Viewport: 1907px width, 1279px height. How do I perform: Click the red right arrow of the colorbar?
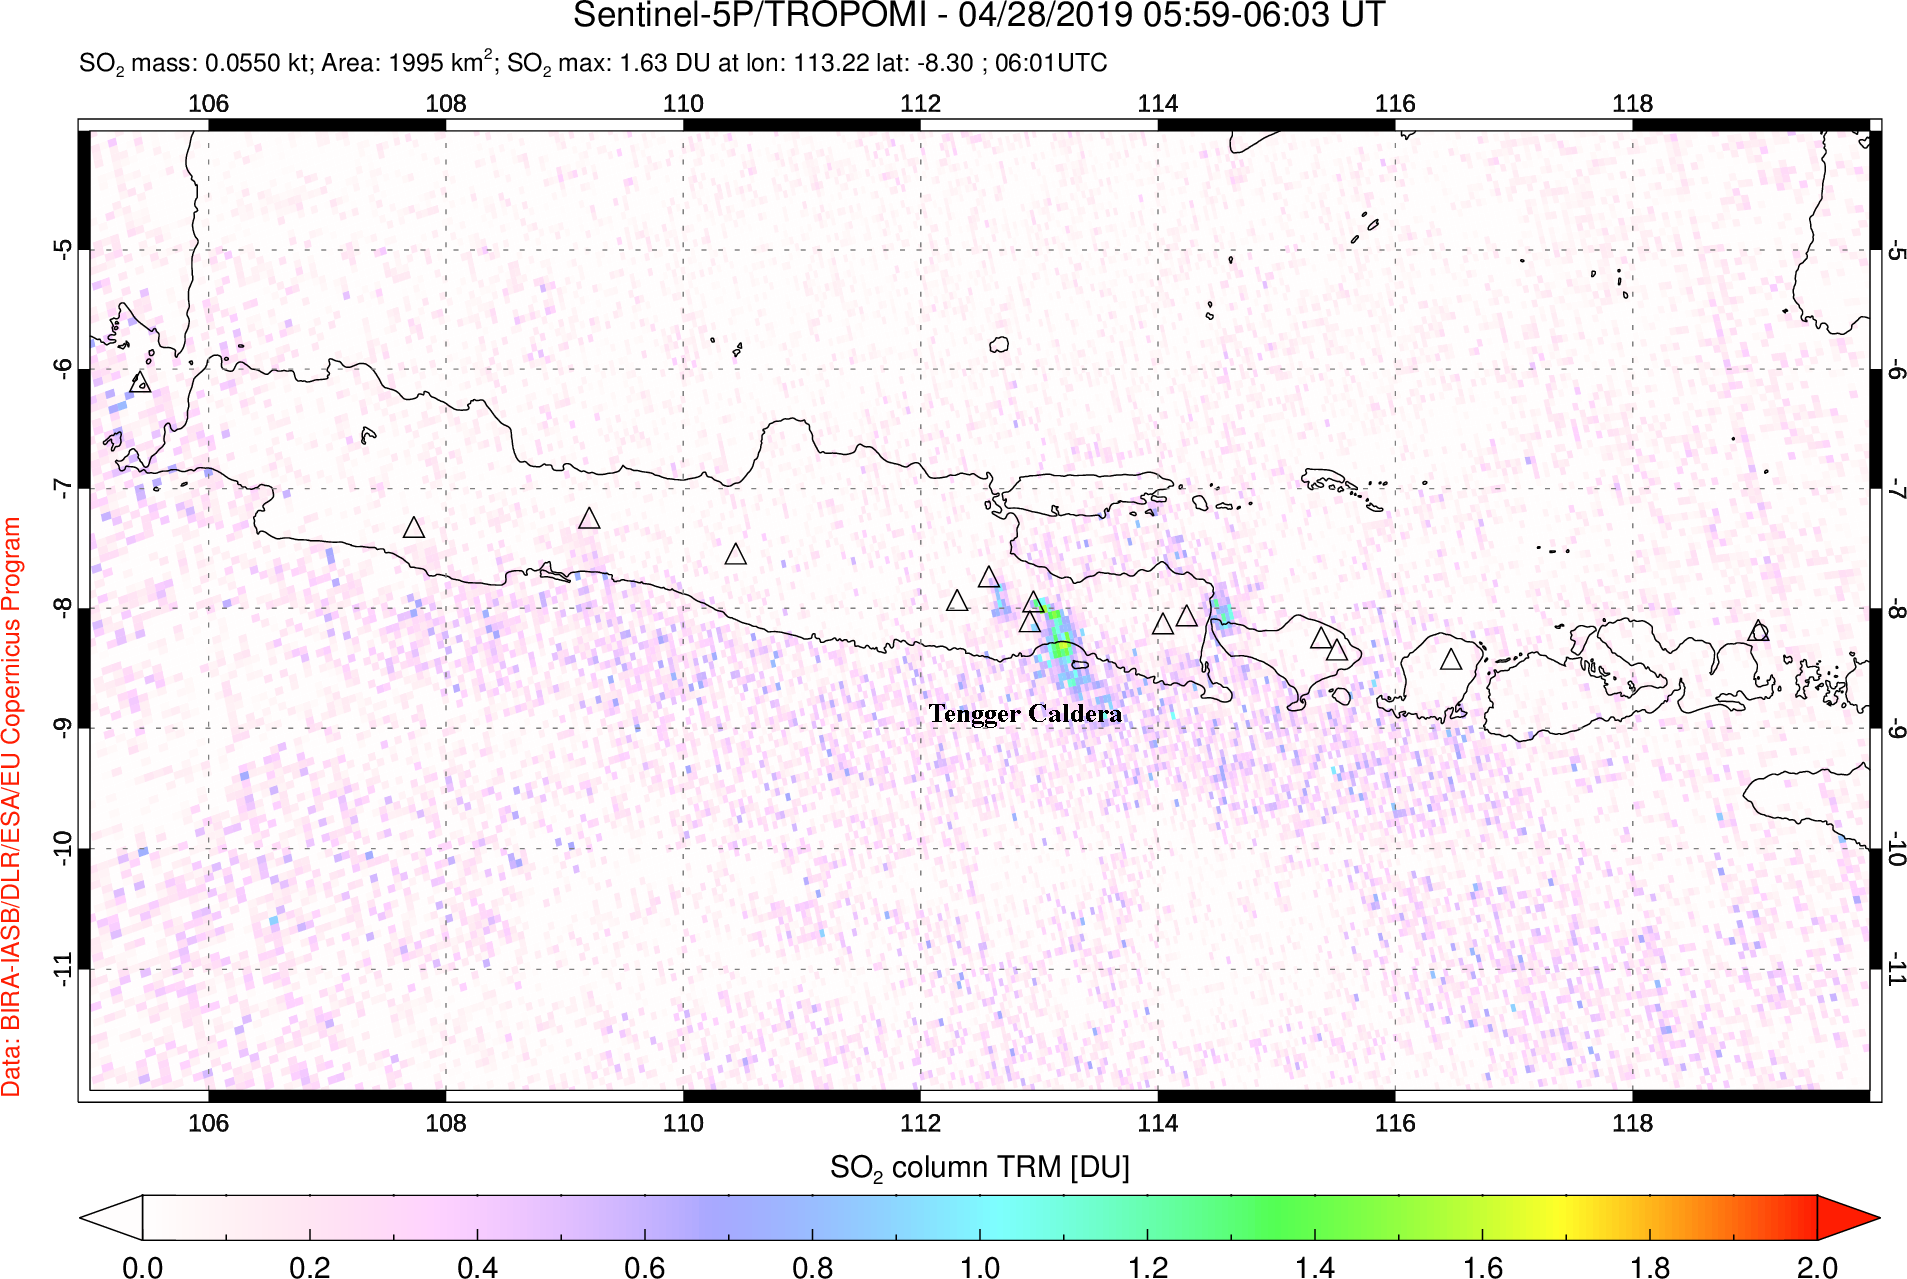1848,1217
